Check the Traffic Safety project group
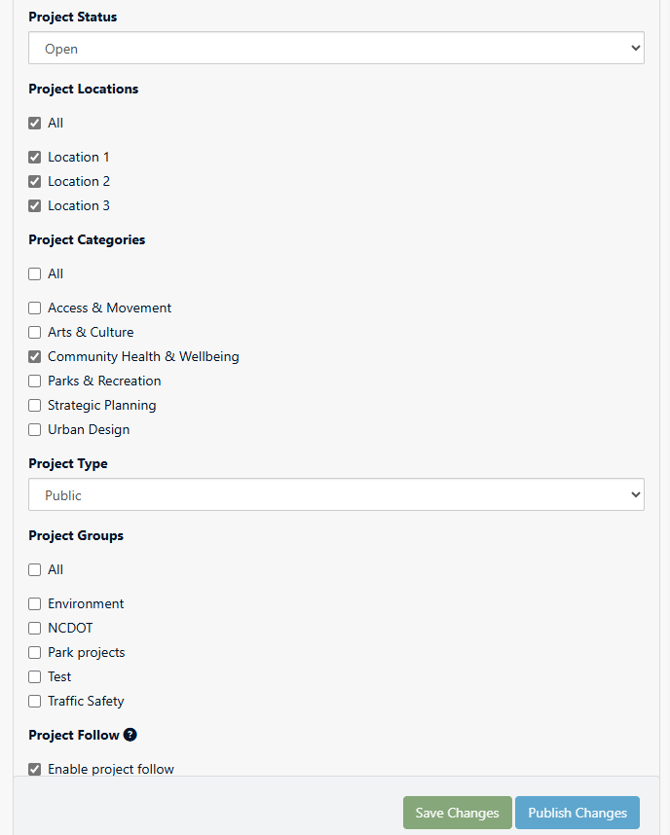The height and width of the screenshot is (835, 670). pyautogui.click(x=35, y=701)
